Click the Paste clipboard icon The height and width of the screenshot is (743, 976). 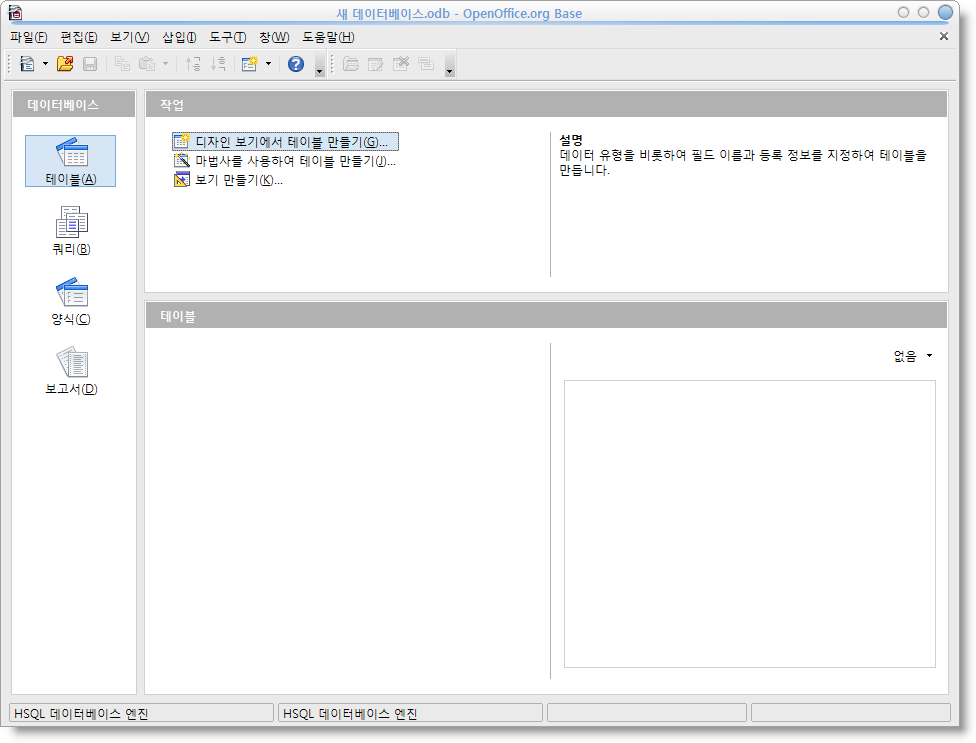[x=147, y=63]
